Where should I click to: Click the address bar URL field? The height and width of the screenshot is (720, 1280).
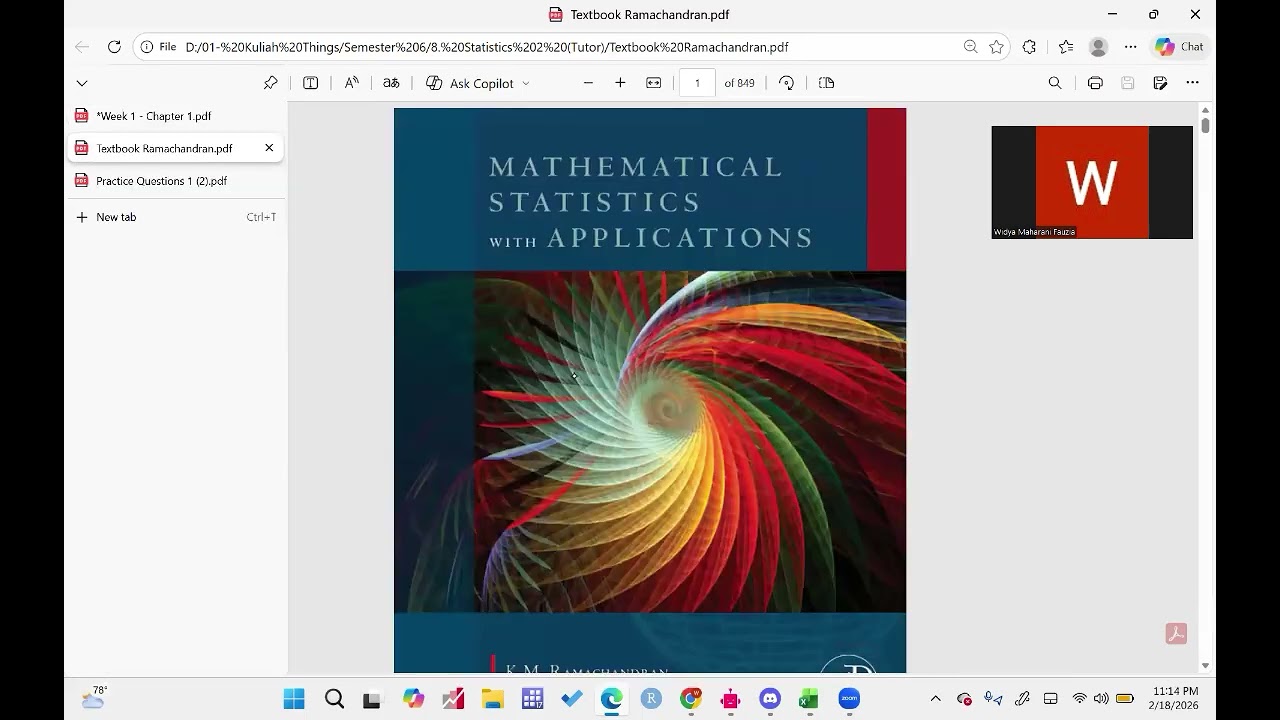click(x=570, y=47)
